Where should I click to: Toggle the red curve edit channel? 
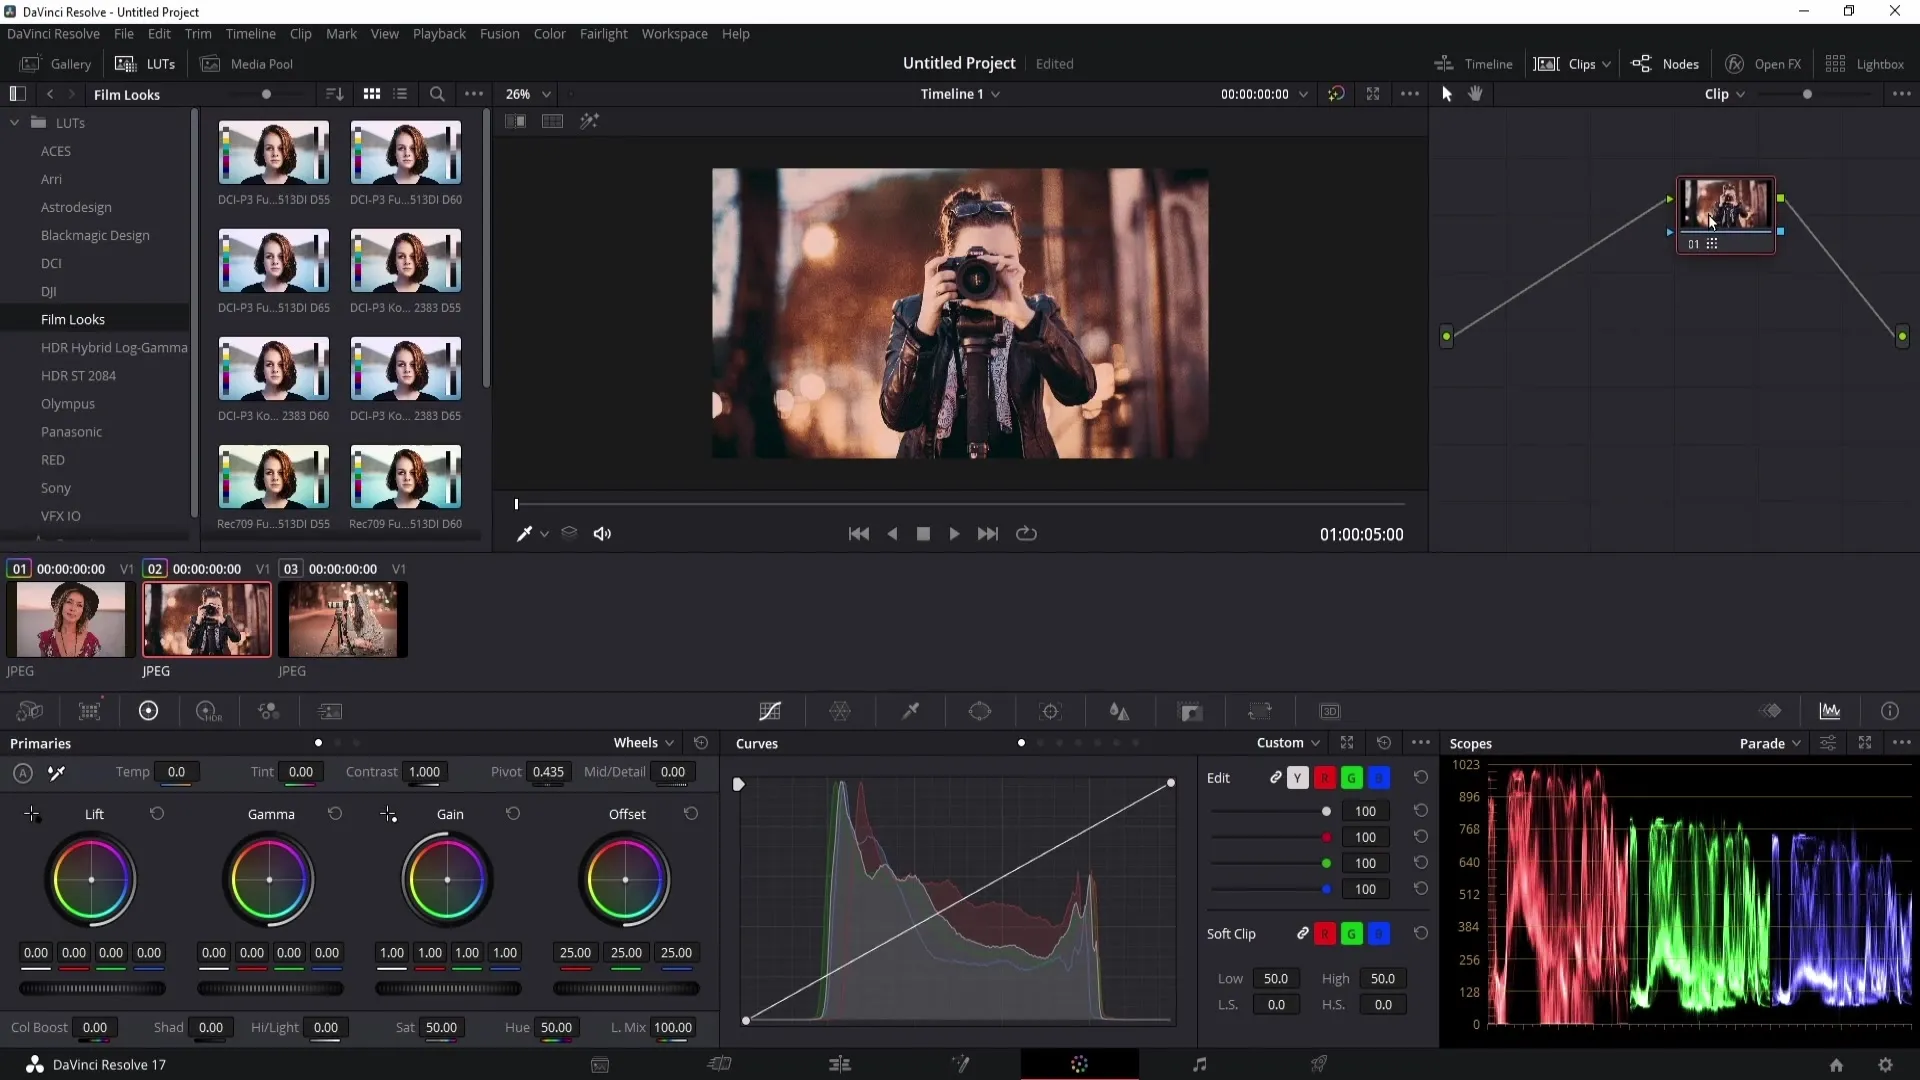pos(1325,777)
